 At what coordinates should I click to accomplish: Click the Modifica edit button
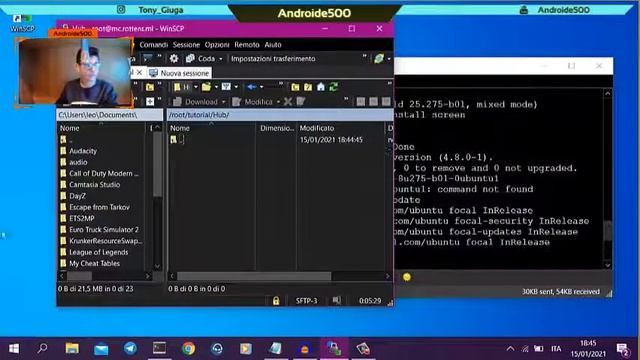(252, 102)
